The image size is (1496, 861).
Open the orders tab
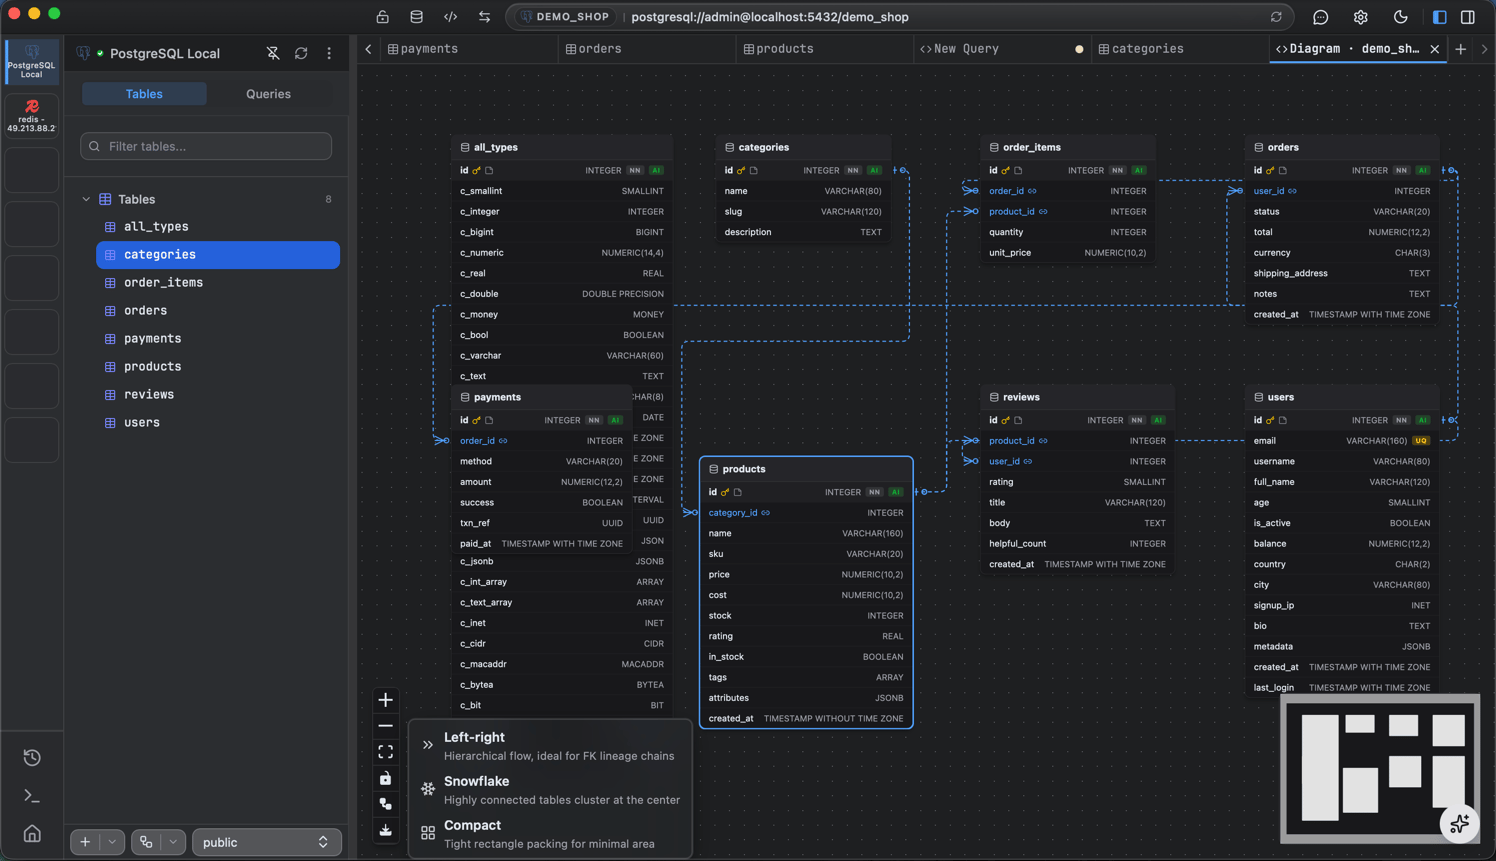646,49
